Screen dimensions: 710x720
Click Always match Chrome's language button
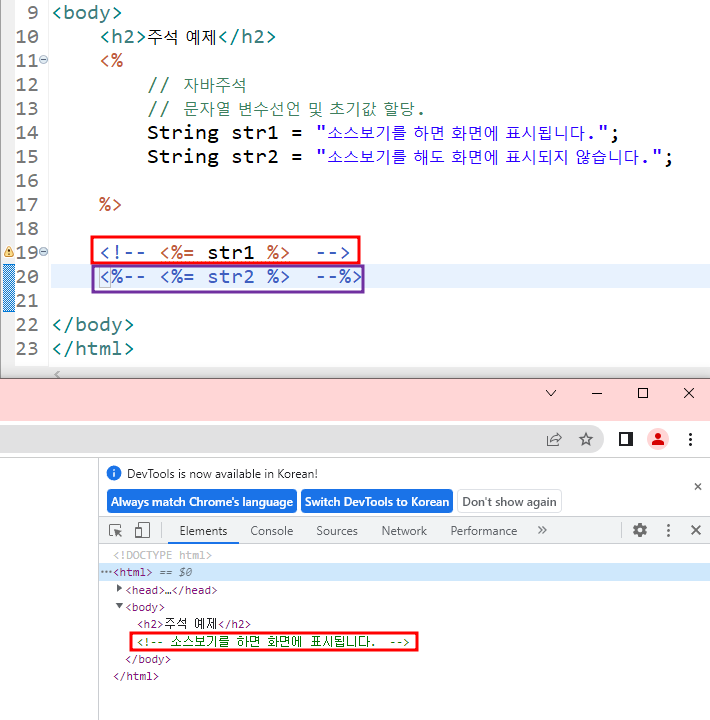(202, 501)
